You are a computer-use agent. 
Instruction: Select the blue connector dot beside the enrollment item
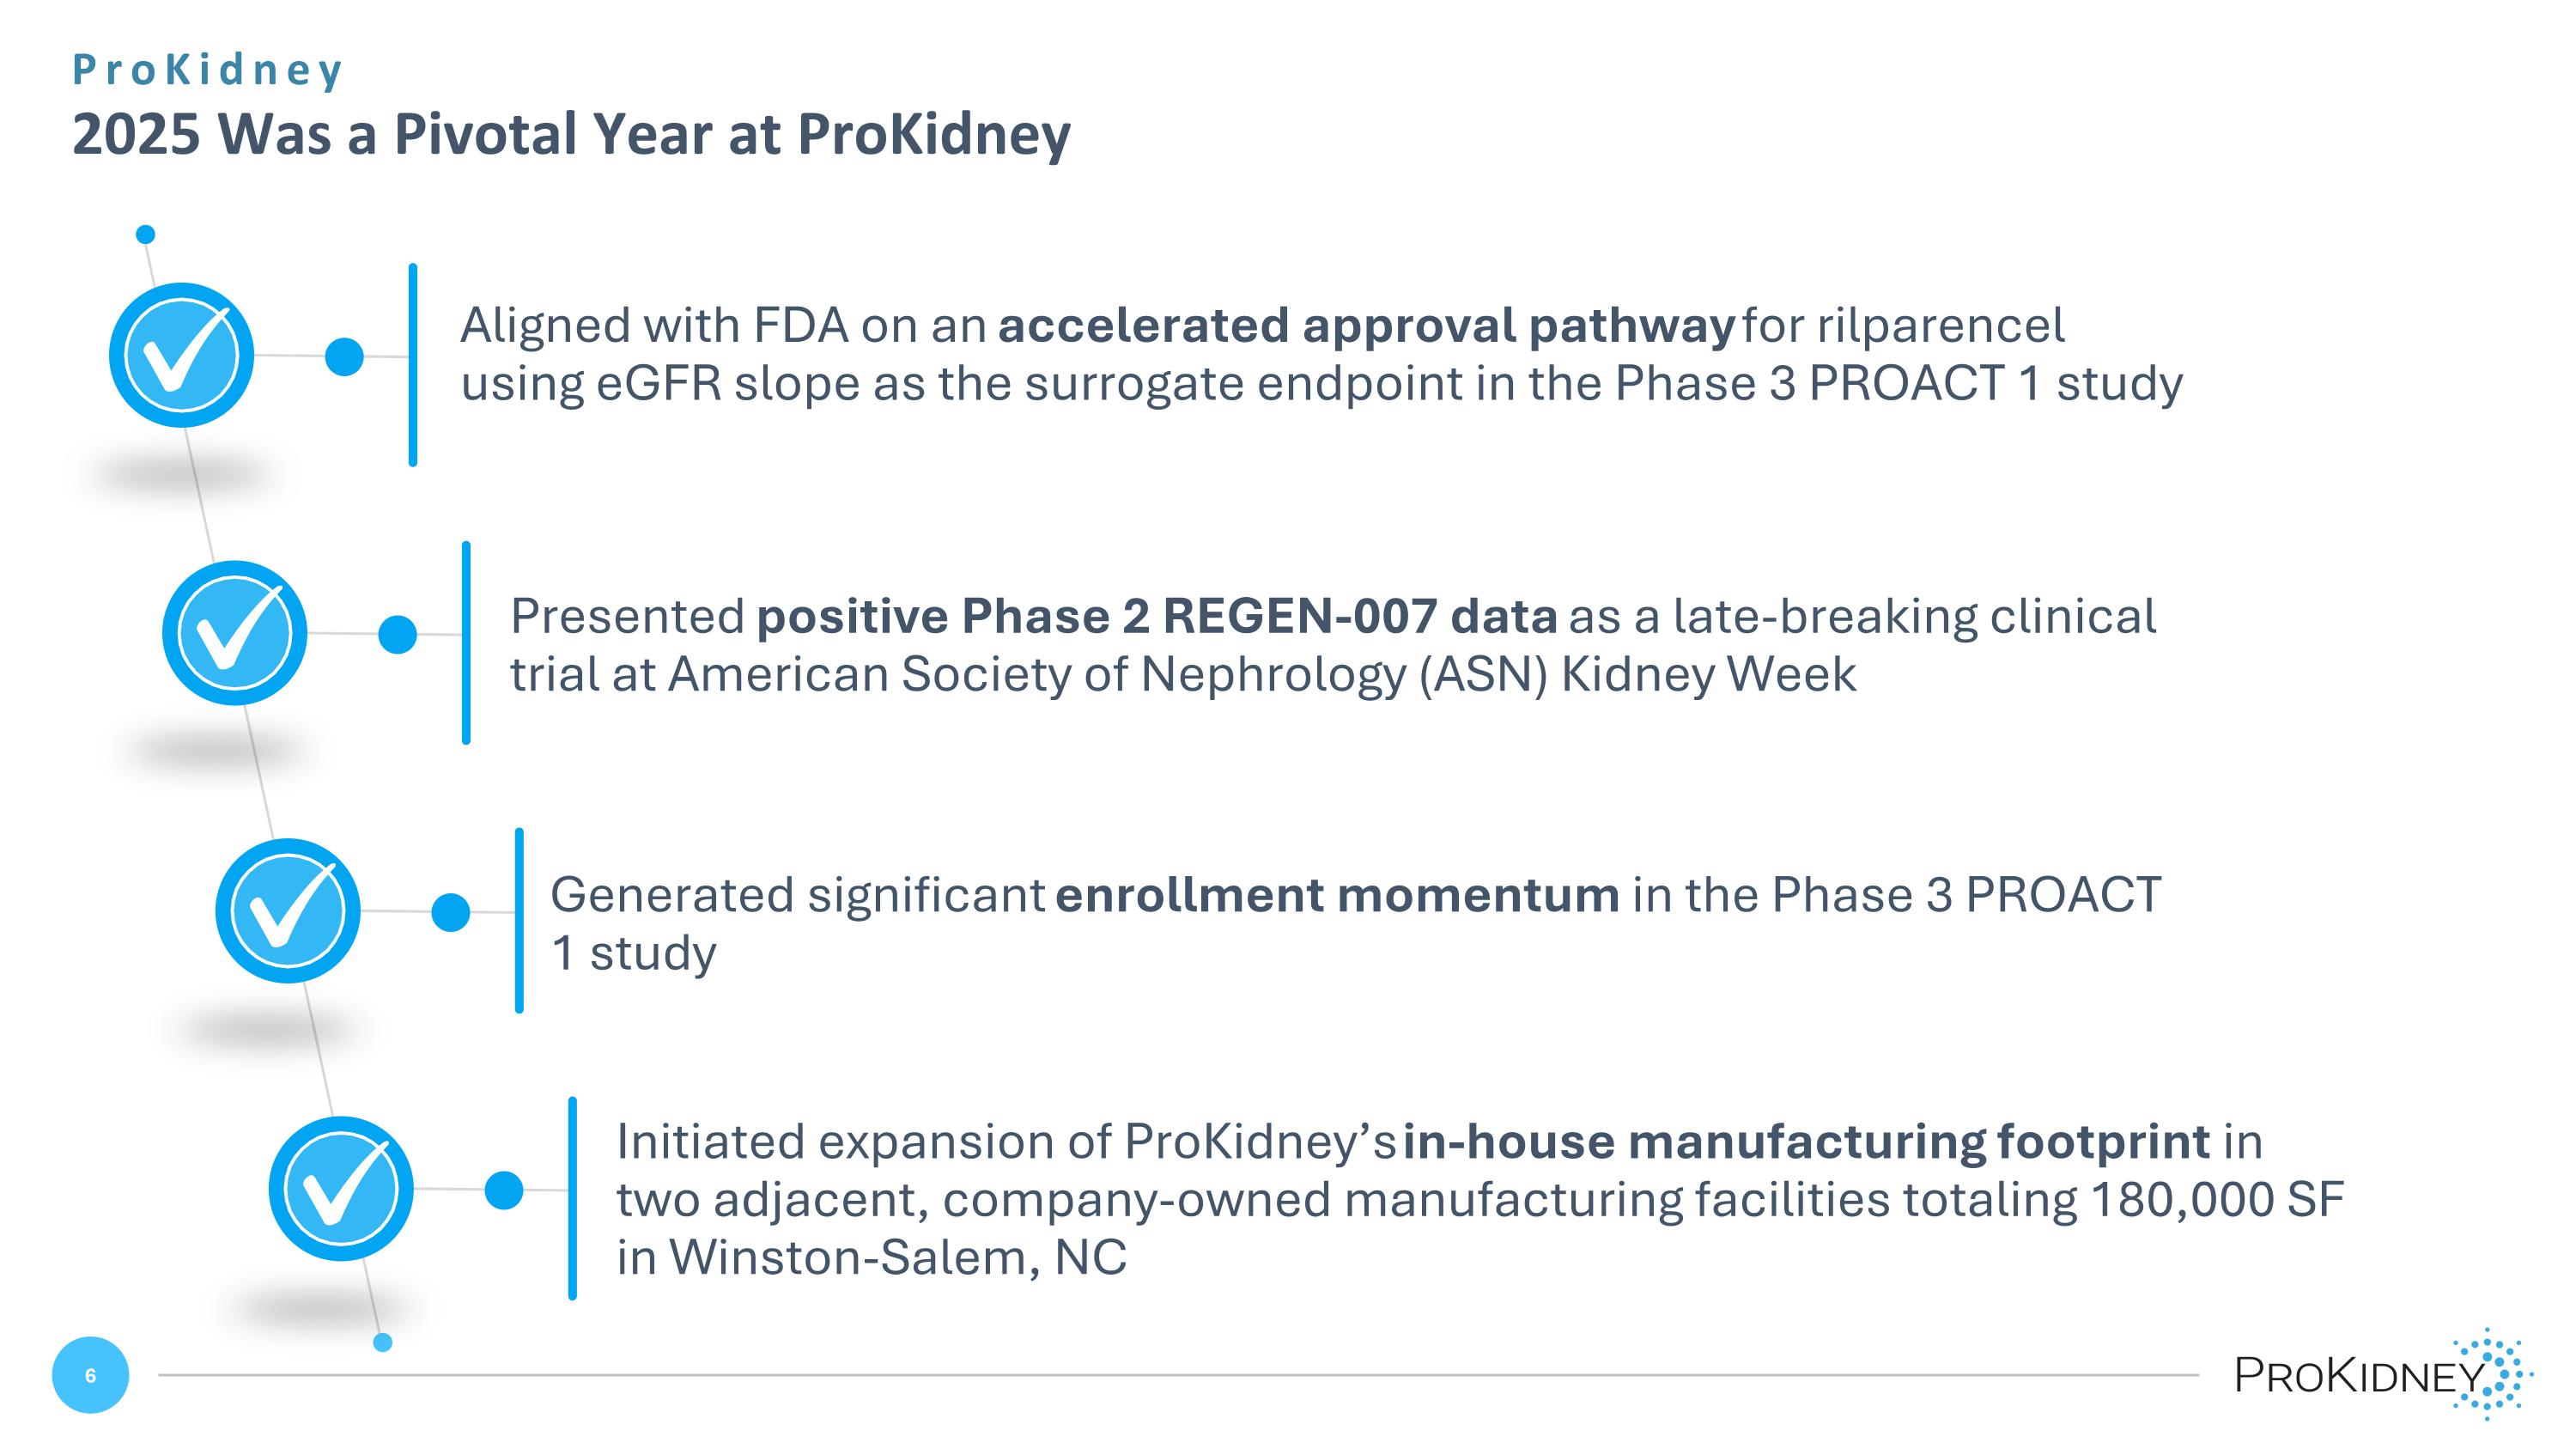click(451, 912)
